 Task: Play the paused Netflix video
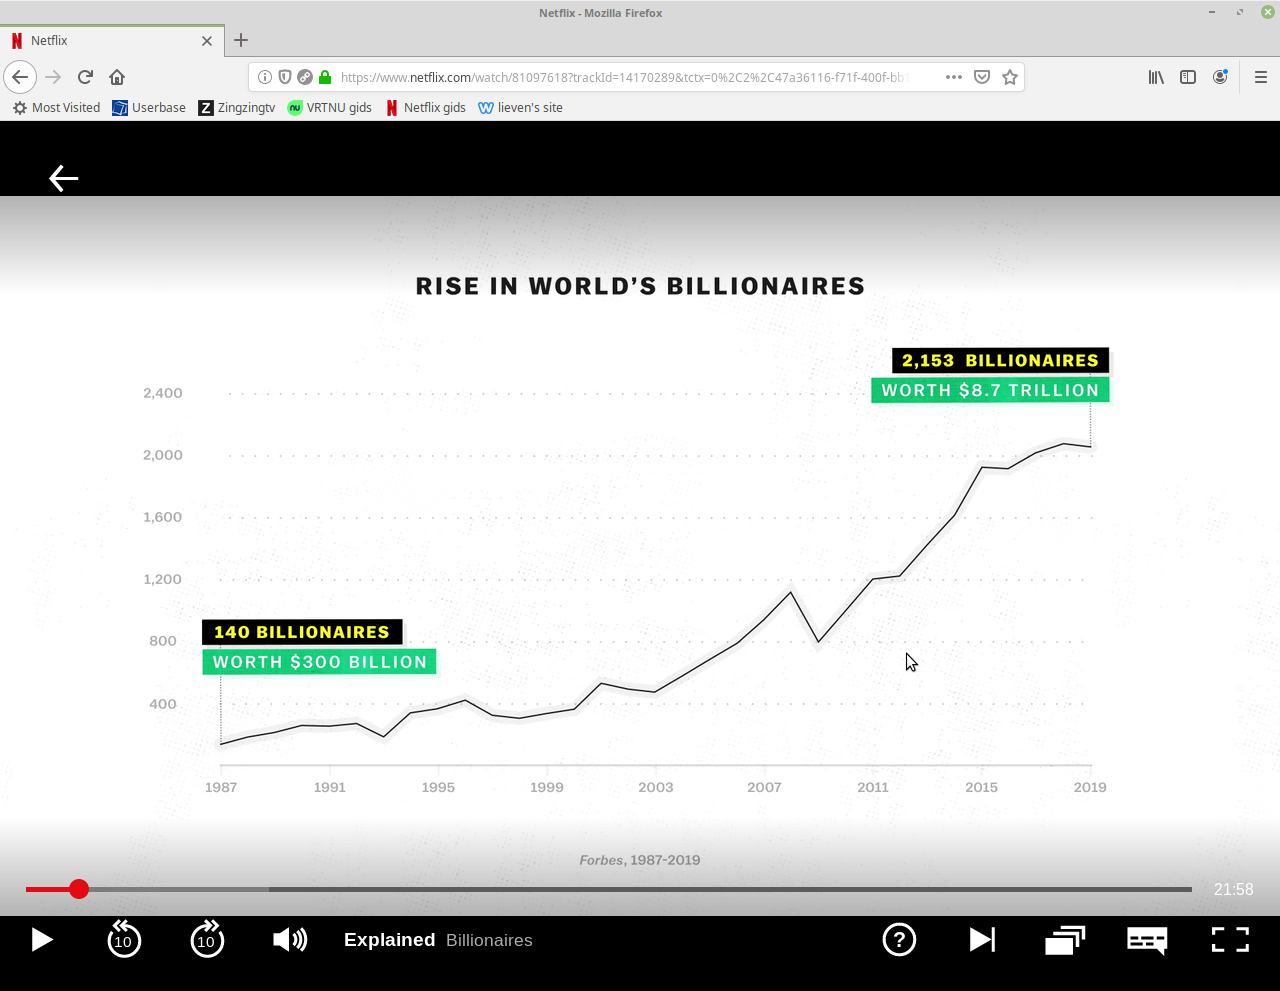tap(41, 940)
